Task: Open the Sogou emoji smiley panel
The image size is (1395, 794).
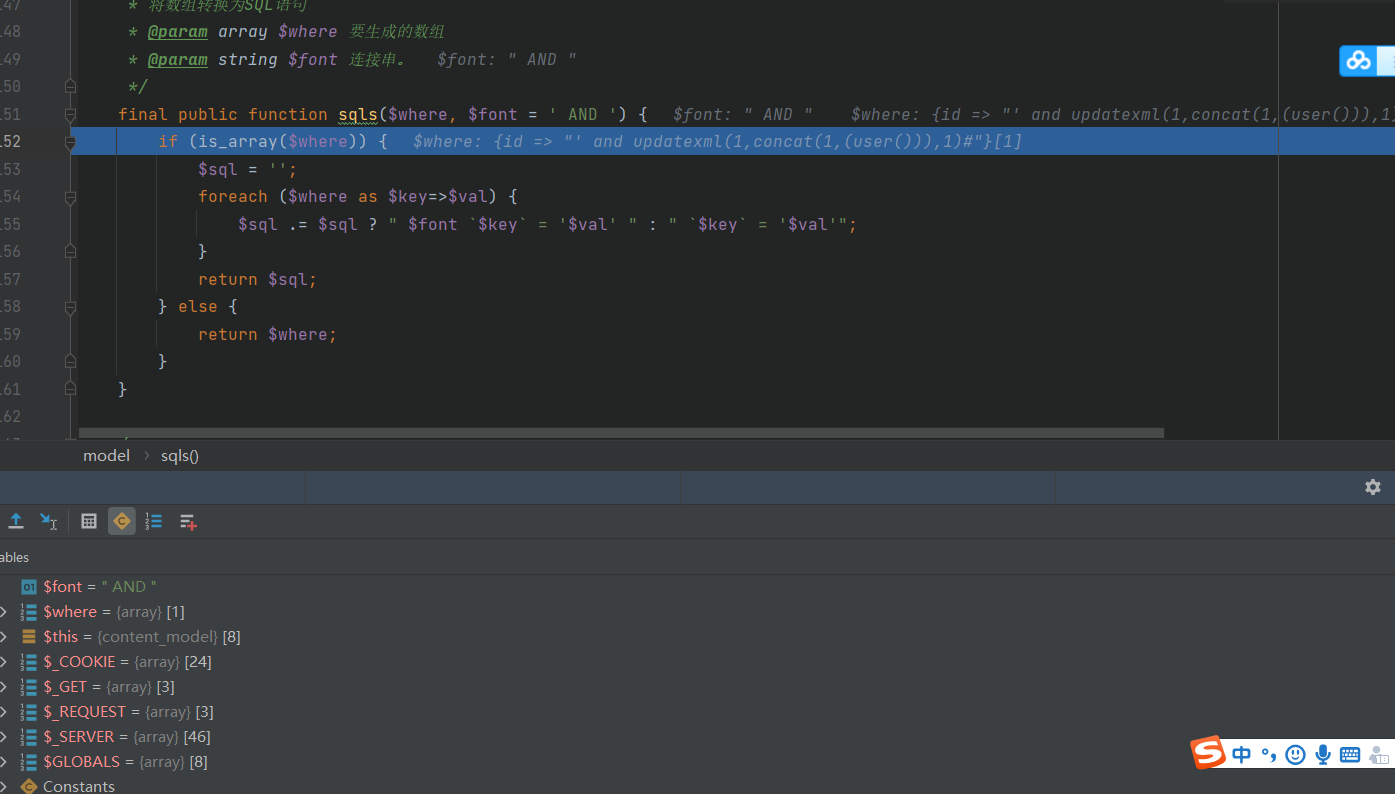Action: point(1295,755)
